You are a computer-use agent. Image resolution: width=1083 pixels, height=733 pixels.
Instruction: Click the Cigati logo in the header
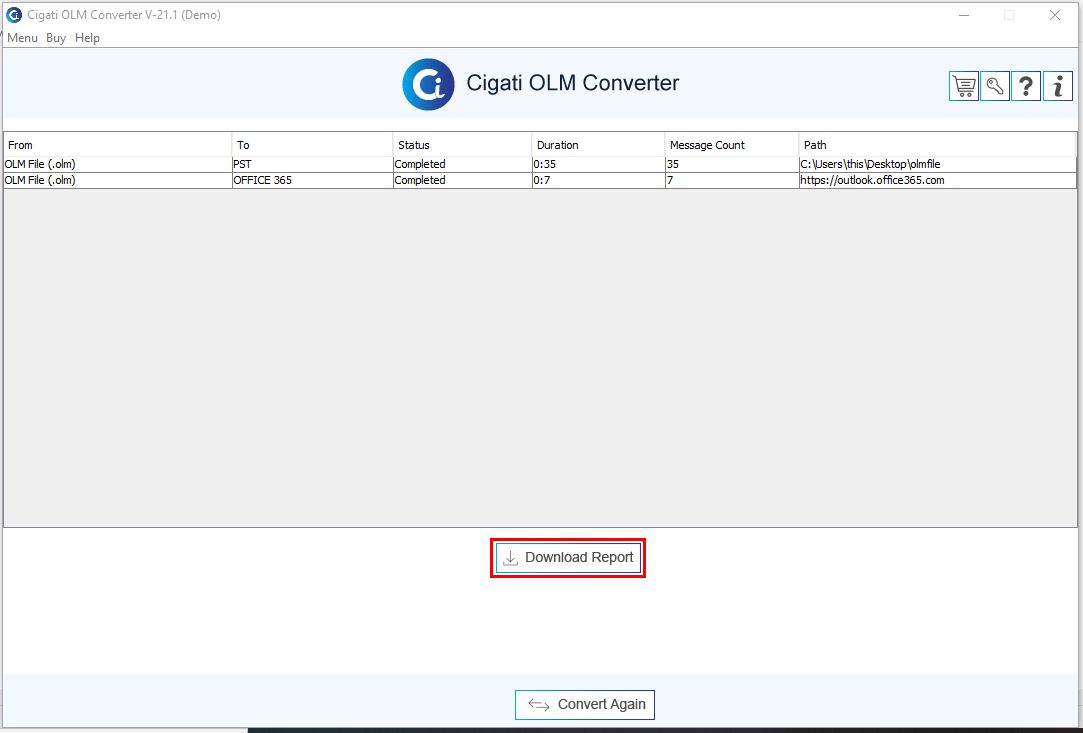(428, 84)
